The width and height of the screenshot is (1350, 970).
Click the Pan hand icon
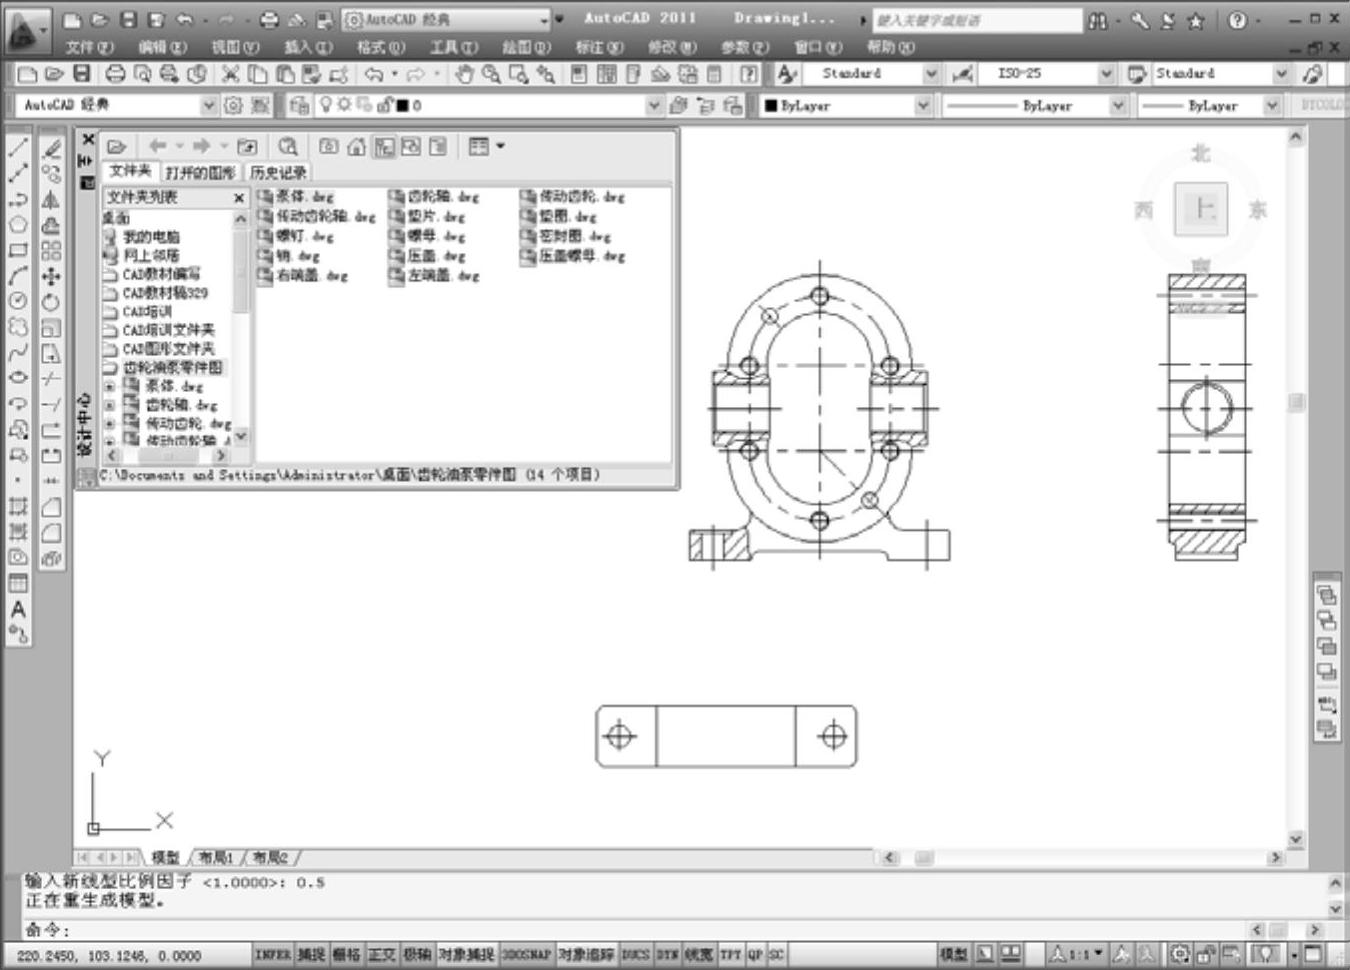464,74
